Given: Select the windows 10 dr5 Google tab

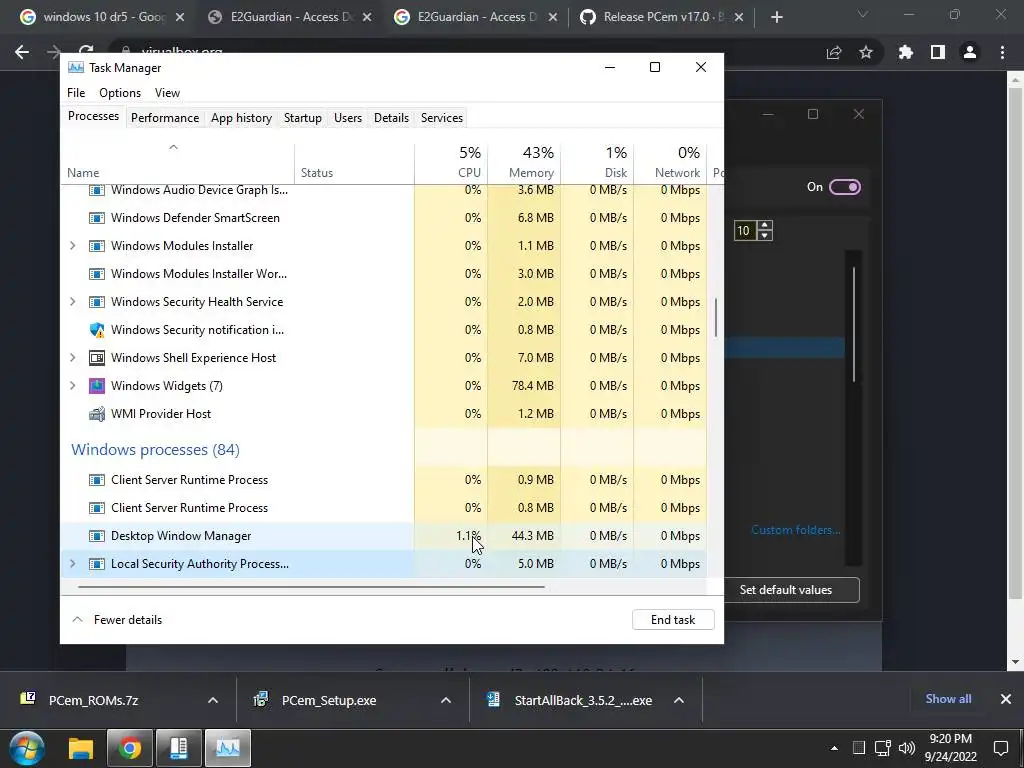Looking at the screenshot, I should [101, 17].
